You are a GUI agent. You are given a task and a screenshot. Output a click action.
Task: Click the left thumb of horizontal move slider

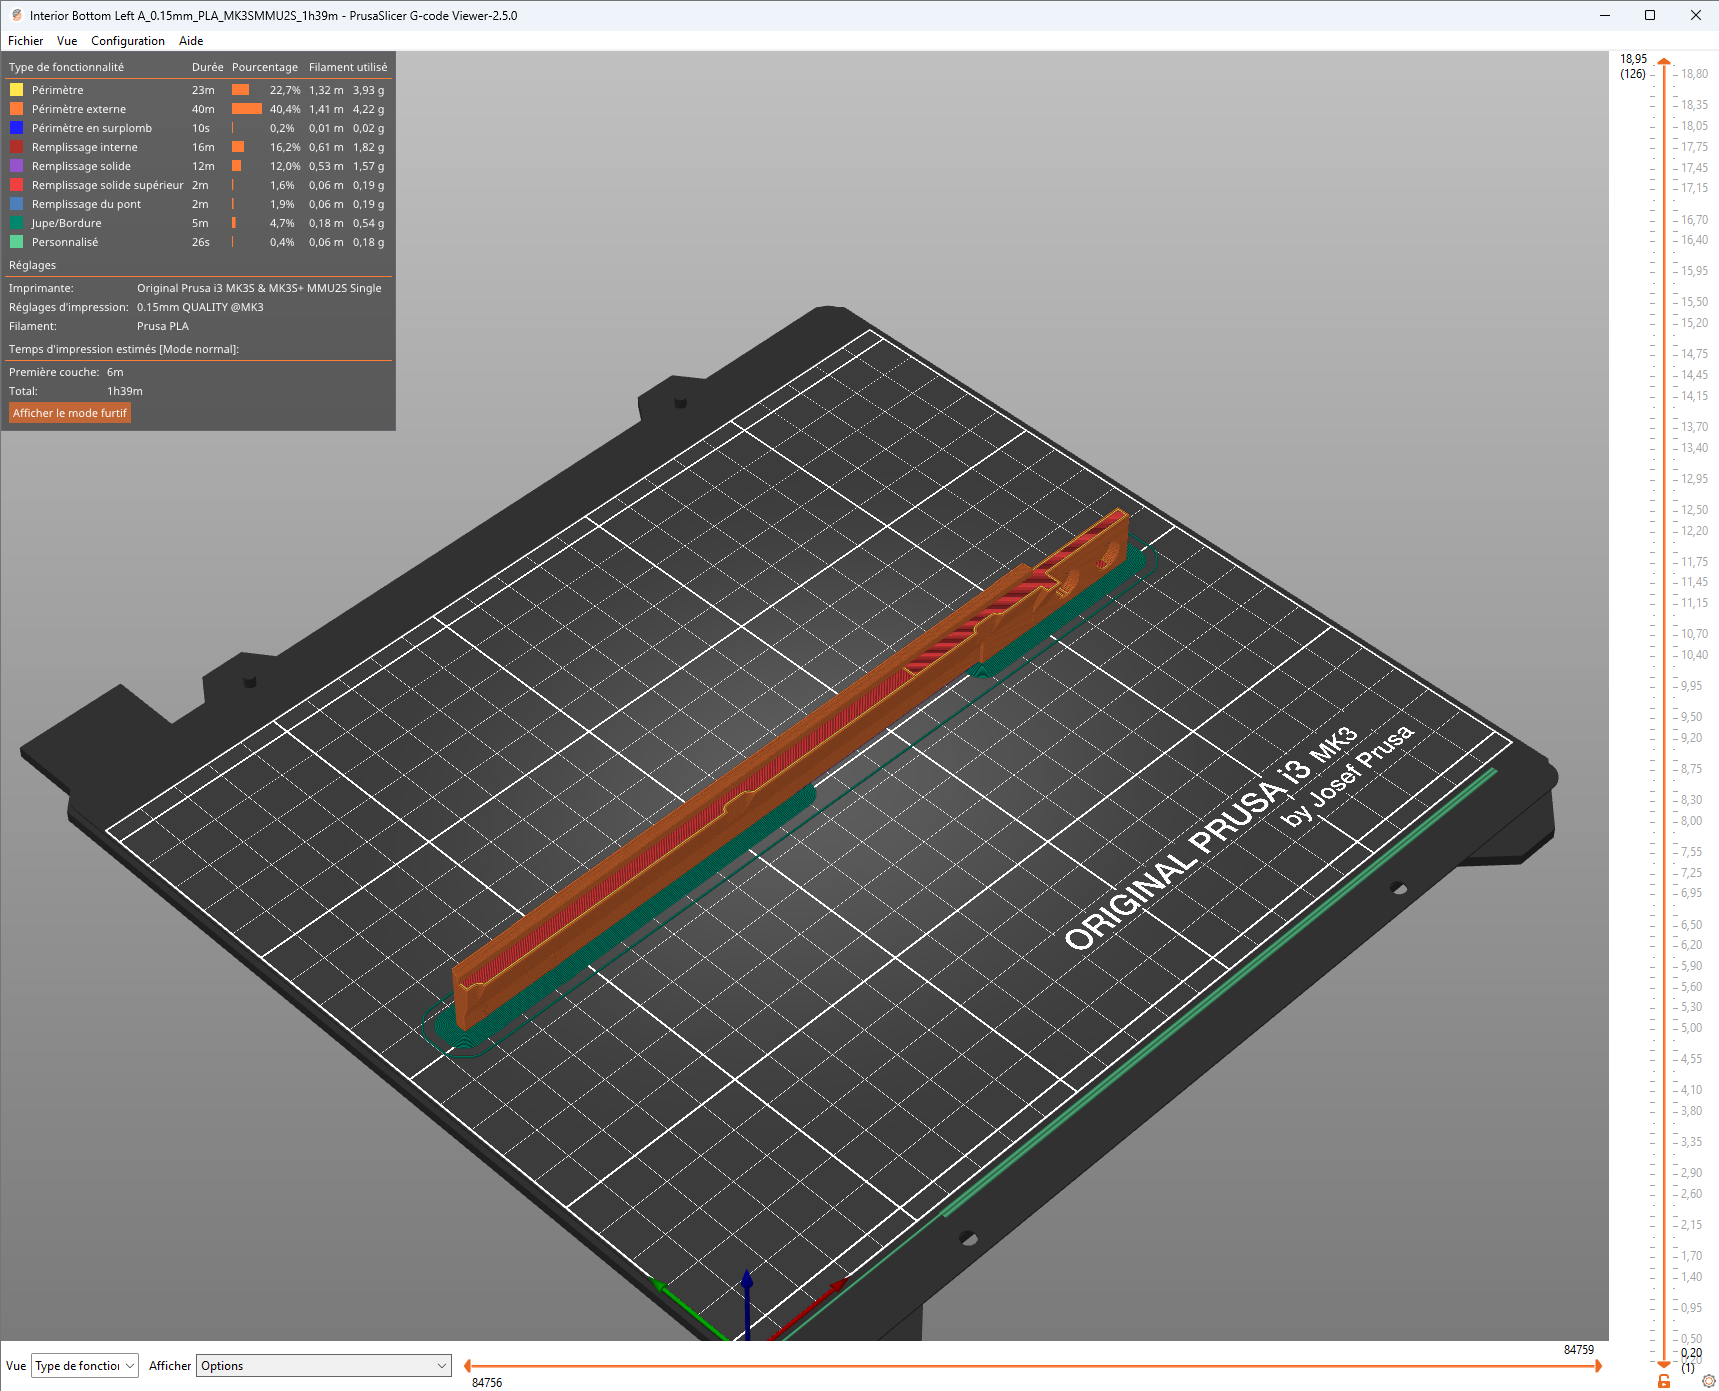[468, 1366]
